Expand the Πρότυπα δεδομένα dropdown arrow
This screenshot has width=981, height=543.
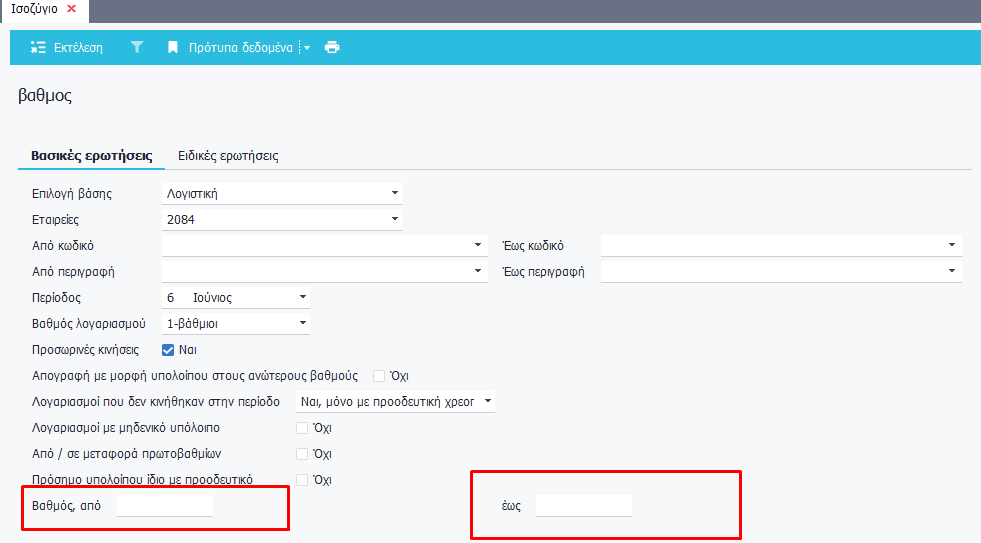pos(307,47)
